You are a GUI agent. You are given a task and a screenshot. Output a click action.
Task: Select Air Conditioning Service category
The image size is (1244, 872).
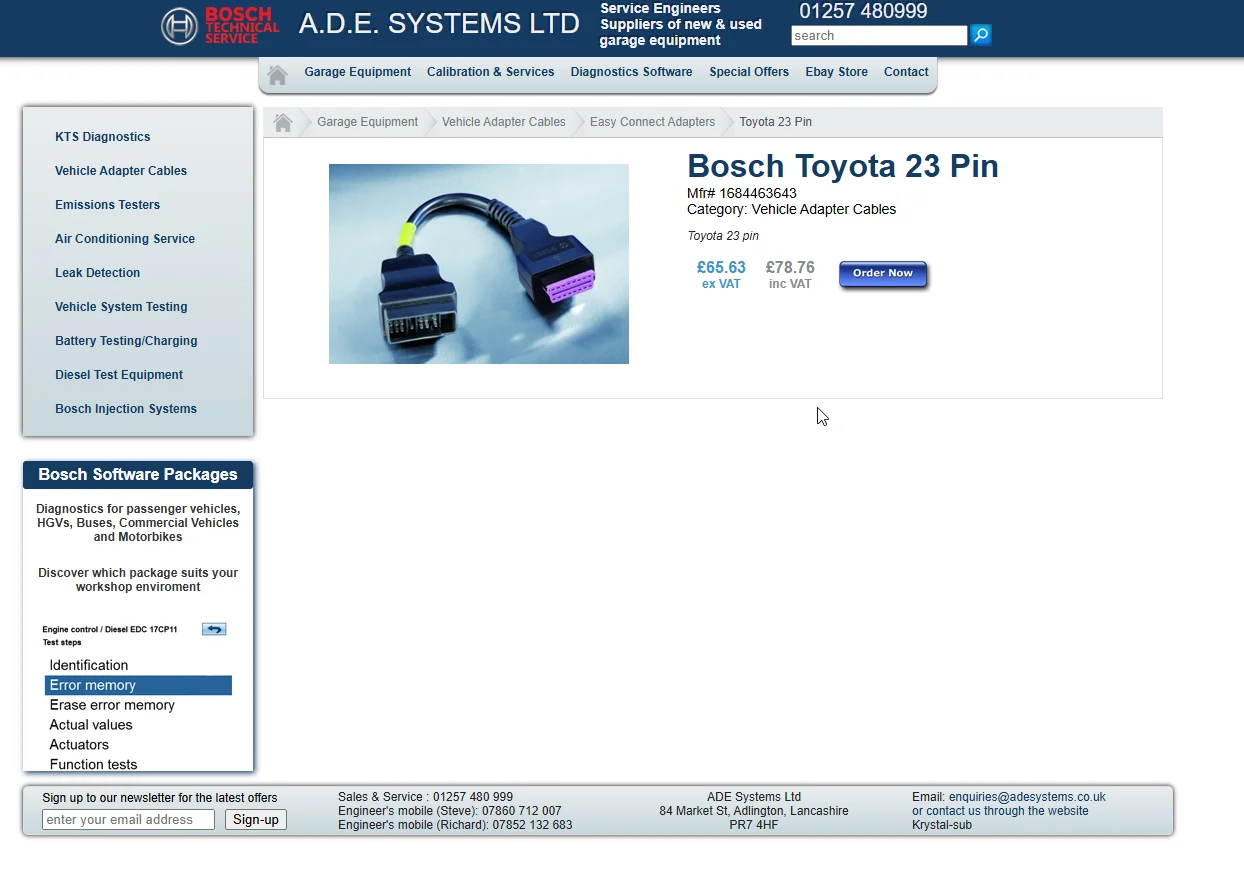coord(125,239)
